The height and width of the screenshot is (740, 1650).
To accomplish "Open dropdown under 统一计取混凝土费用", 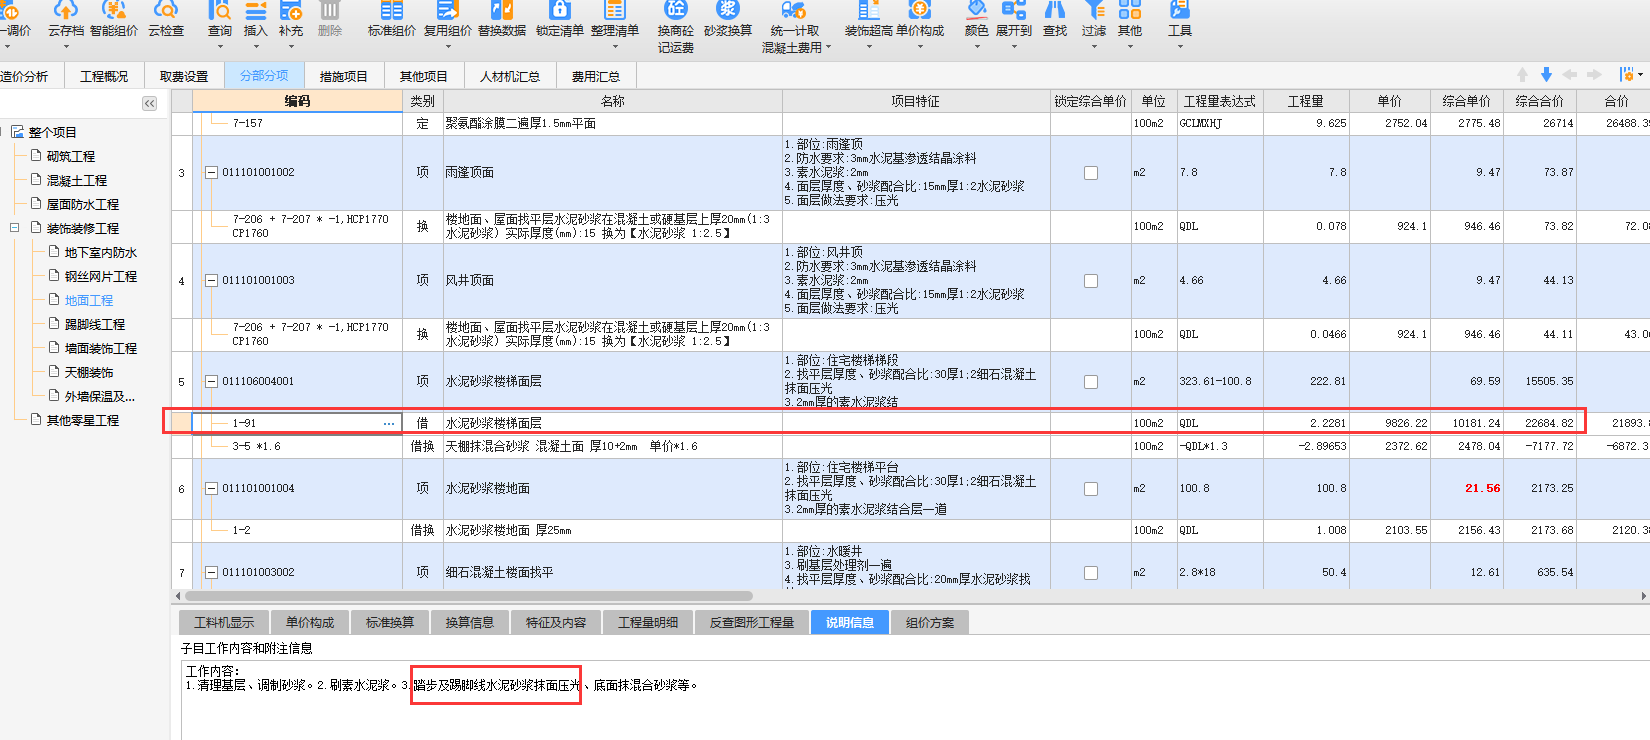I will coord(828,47).
